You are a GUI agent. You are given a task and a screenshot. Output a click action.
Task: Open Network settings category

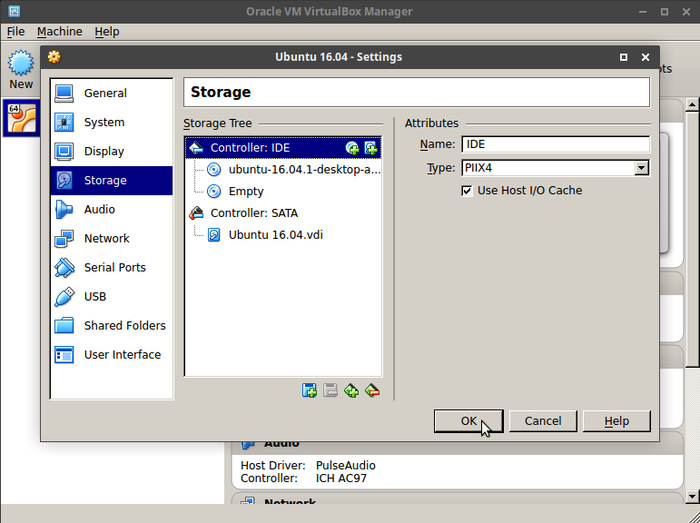pos(111,238)
